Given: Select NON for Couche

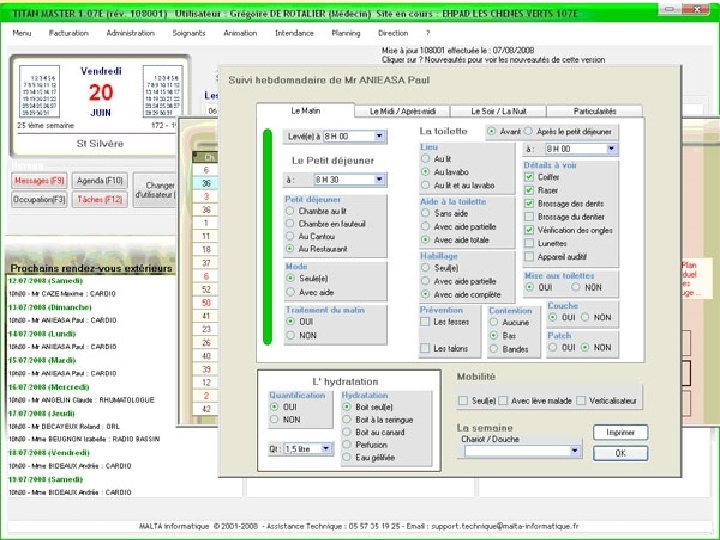Looking at the screenshot, I should click(585, 317).
